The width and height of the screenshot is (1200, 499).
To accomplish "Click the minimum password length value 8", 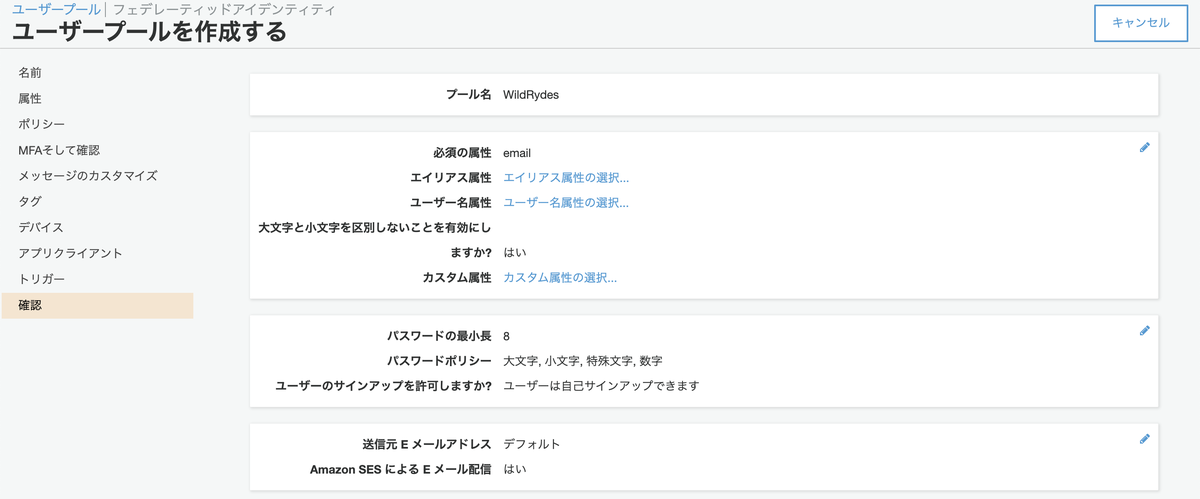I will [x=507, y=336].
